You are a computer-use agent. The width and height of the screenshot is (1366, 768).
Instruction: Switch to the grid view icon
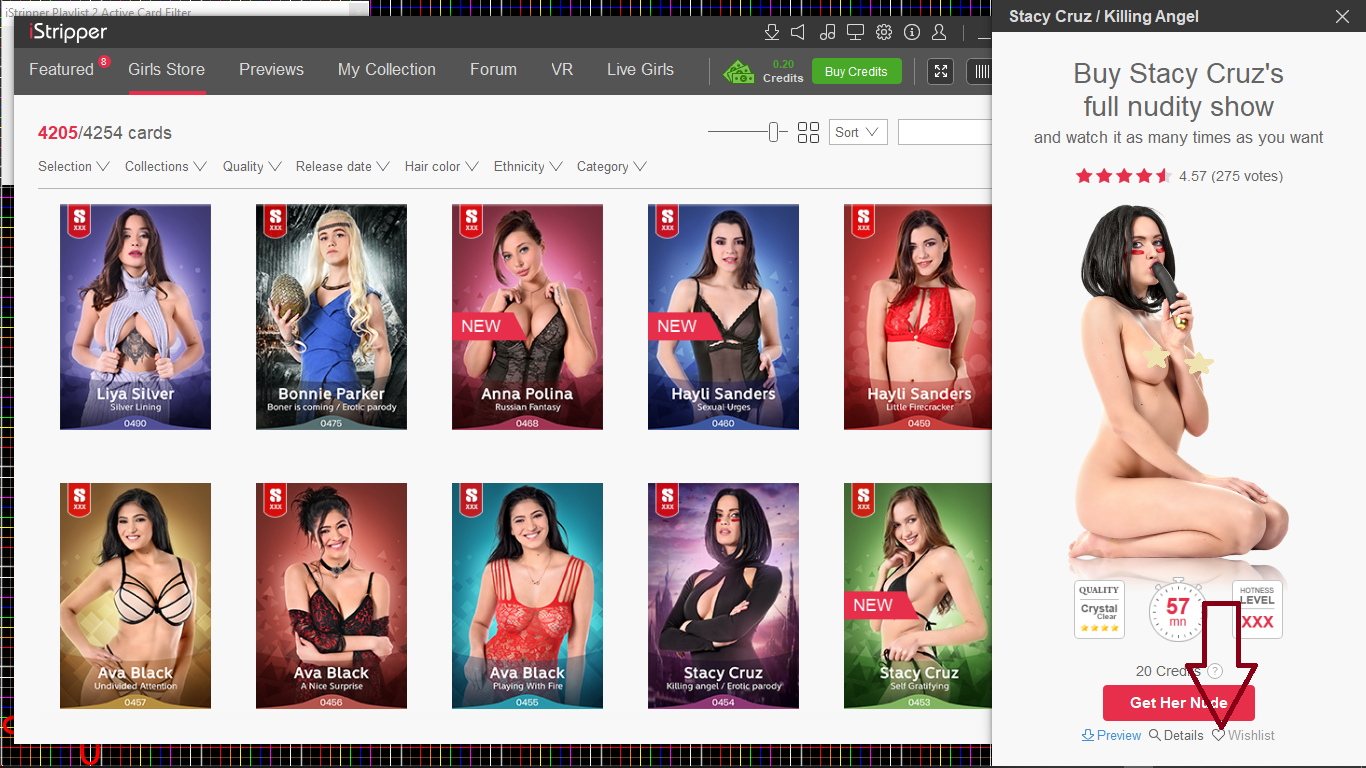(x=808, y=132)
